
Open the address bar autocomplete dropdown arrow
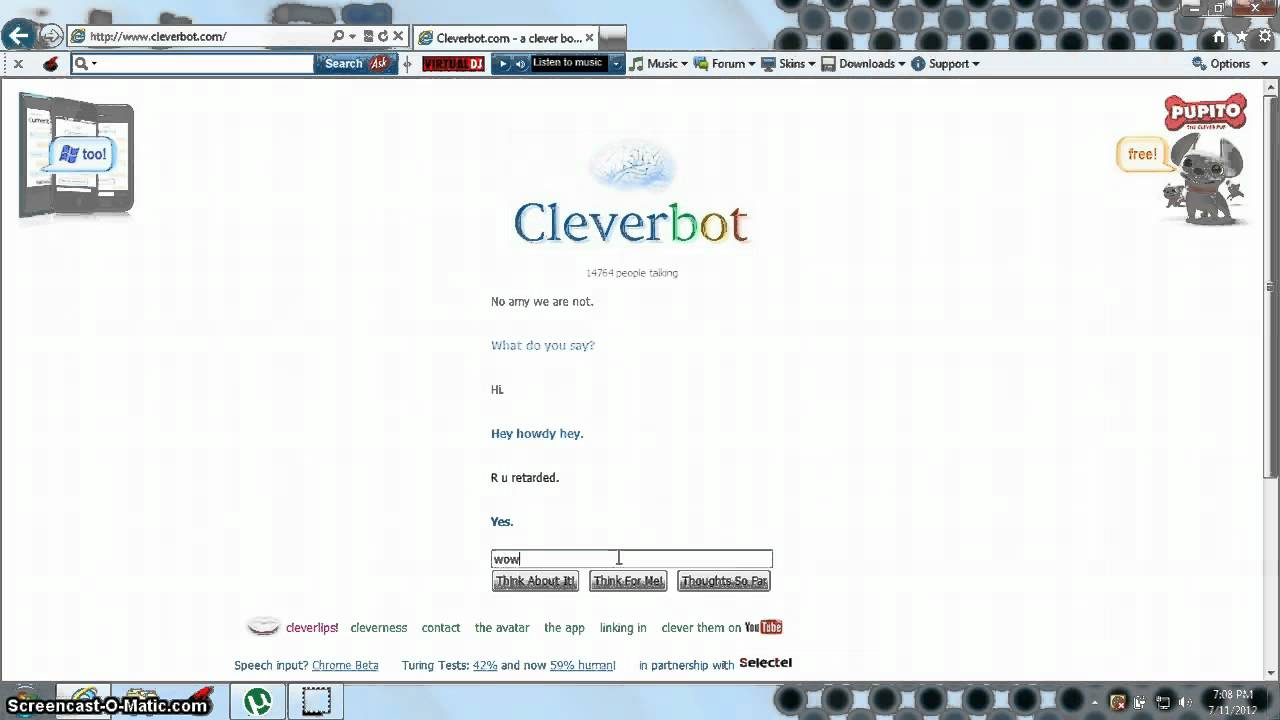coord(352,37)
